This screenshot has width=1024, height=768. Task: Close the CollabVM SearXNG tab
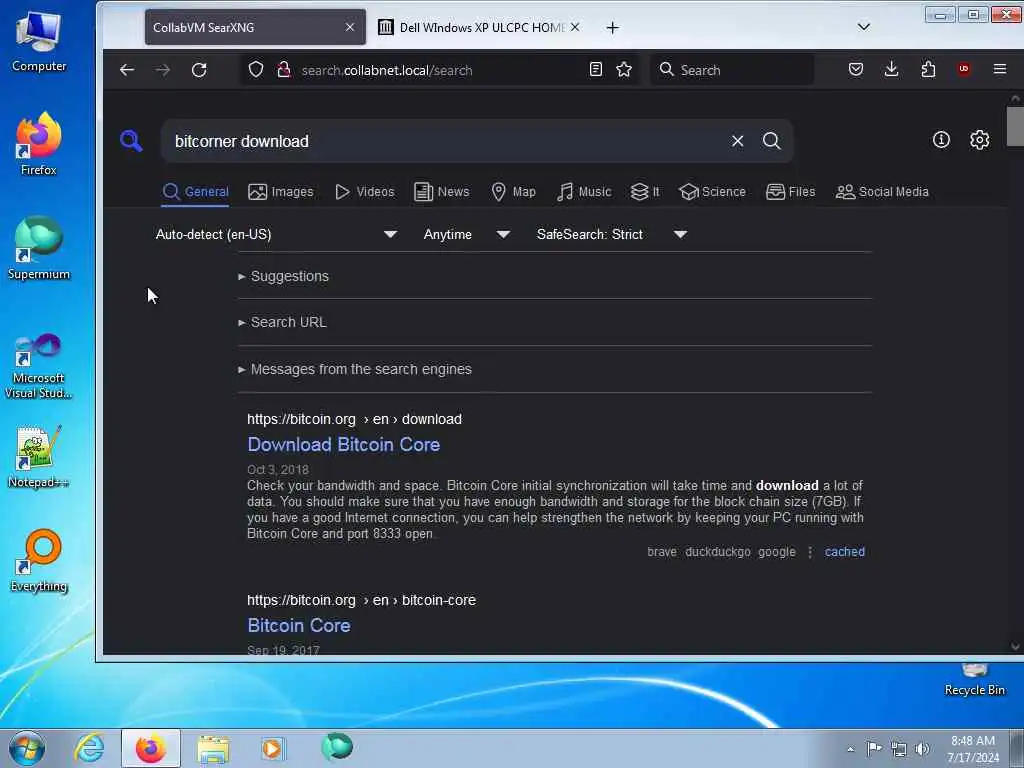pos(350,27)
